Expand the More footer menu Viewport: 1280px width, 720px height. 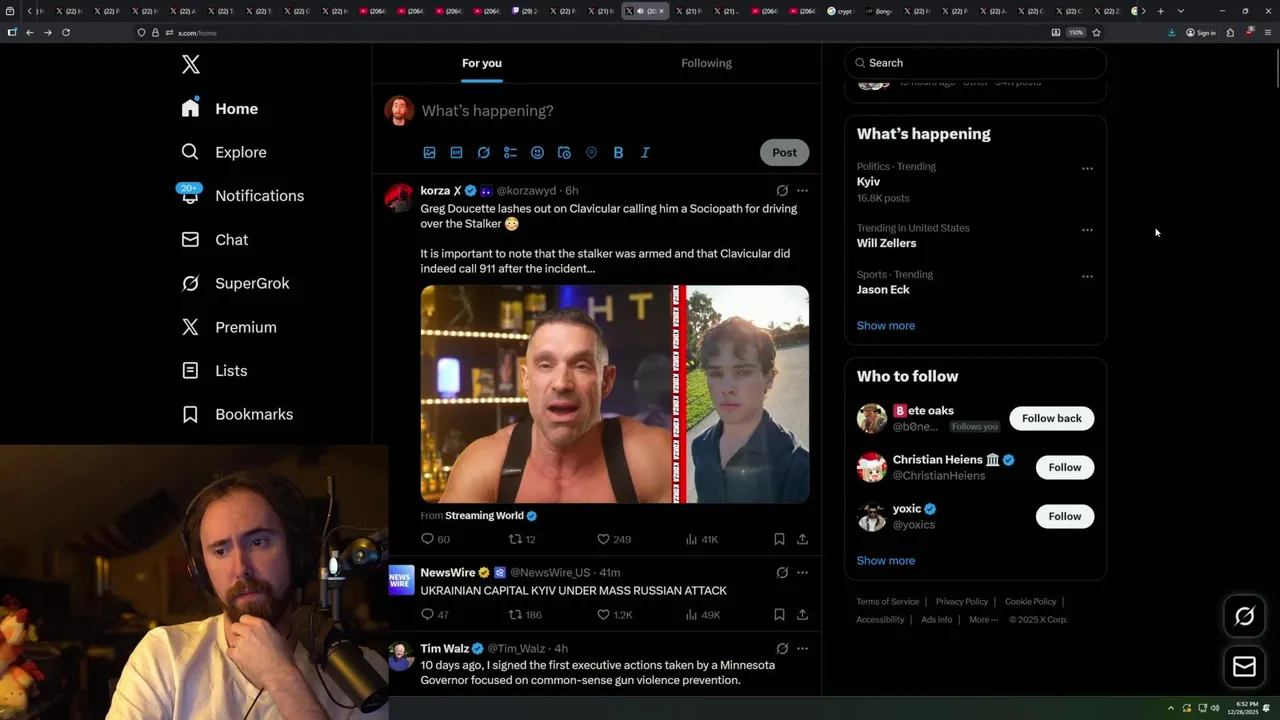tap(982, 620)
